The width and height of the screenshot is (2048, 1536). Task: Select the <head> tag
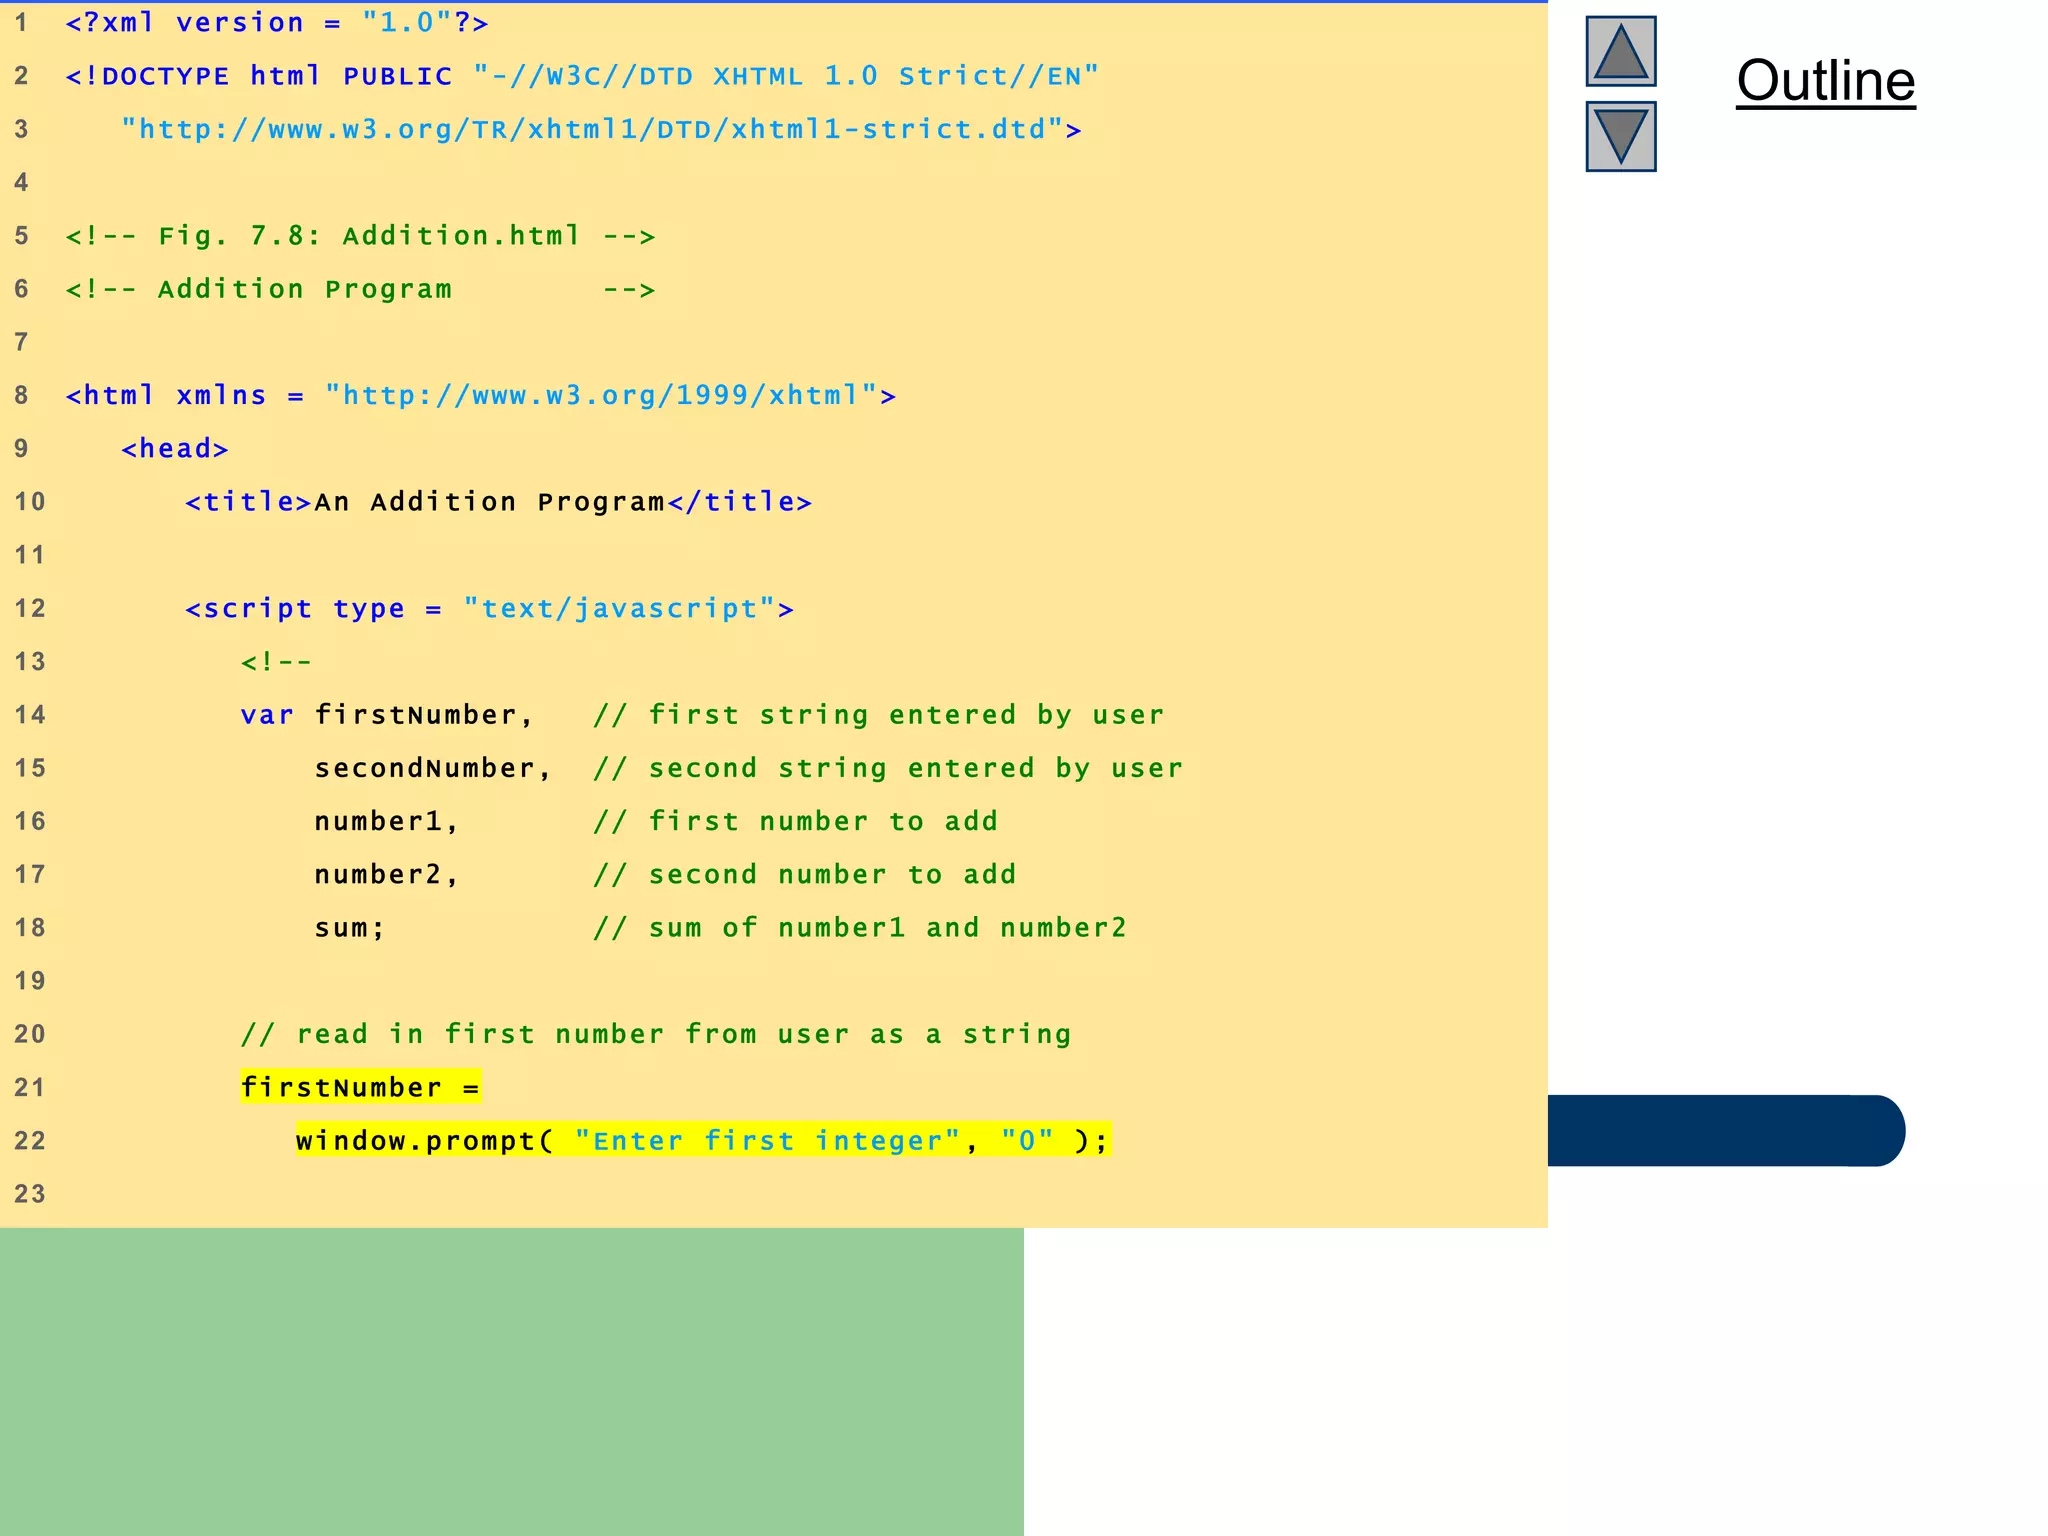coord(175,448)
